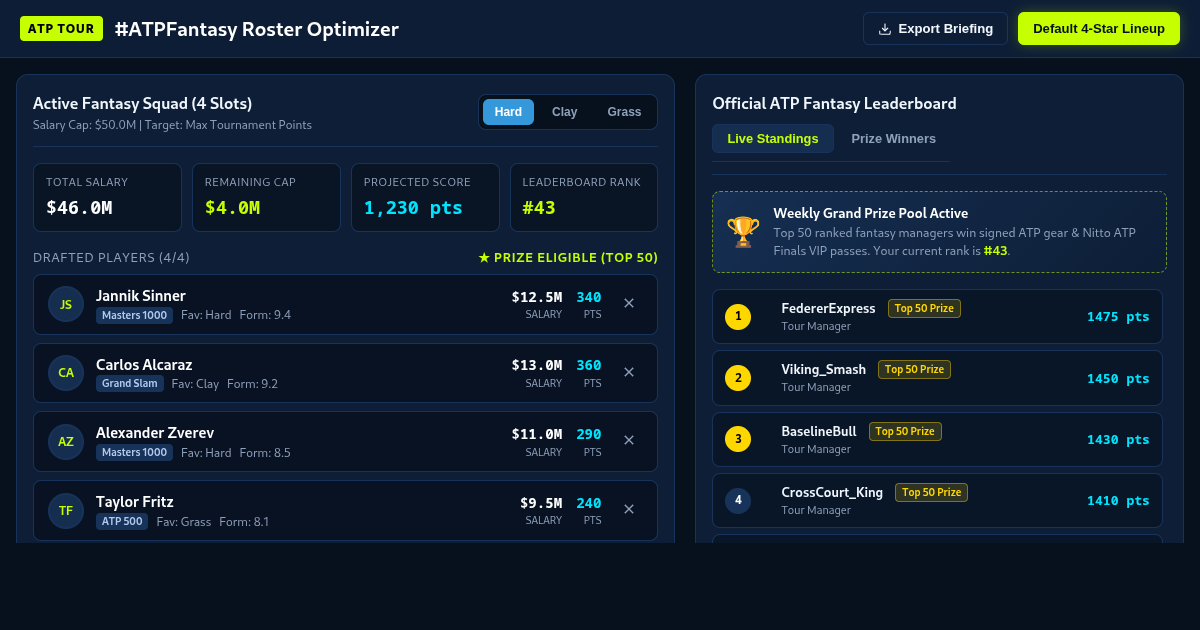Click the Viking_Smash manager name
This screenshot has height=630, width=1200.
tap(823, 370)
